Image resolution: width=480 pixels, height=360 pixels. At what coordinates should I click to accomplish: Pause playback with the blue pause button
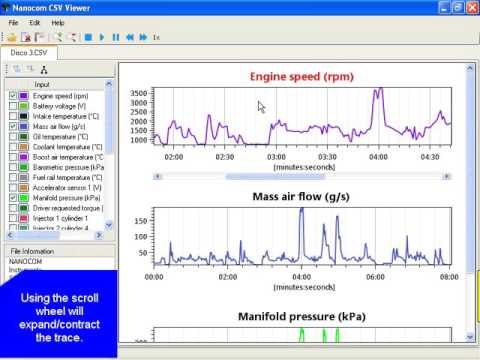point(116,37)
